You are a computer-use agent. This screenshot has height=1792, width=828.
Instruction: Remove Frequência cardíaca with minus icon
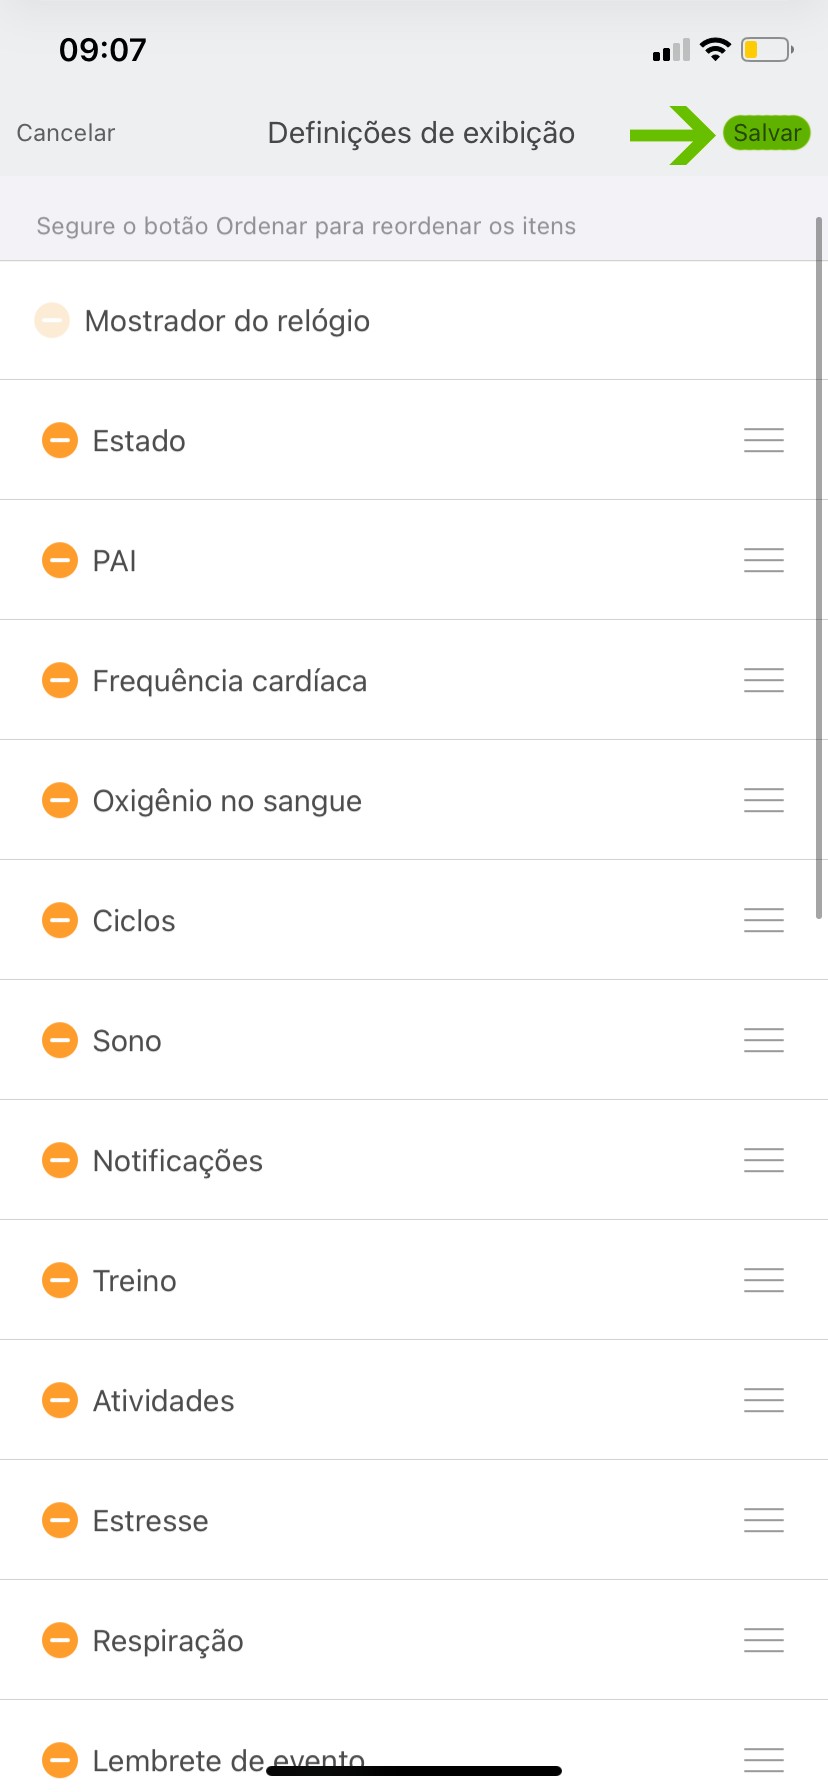tap(60, 680)
